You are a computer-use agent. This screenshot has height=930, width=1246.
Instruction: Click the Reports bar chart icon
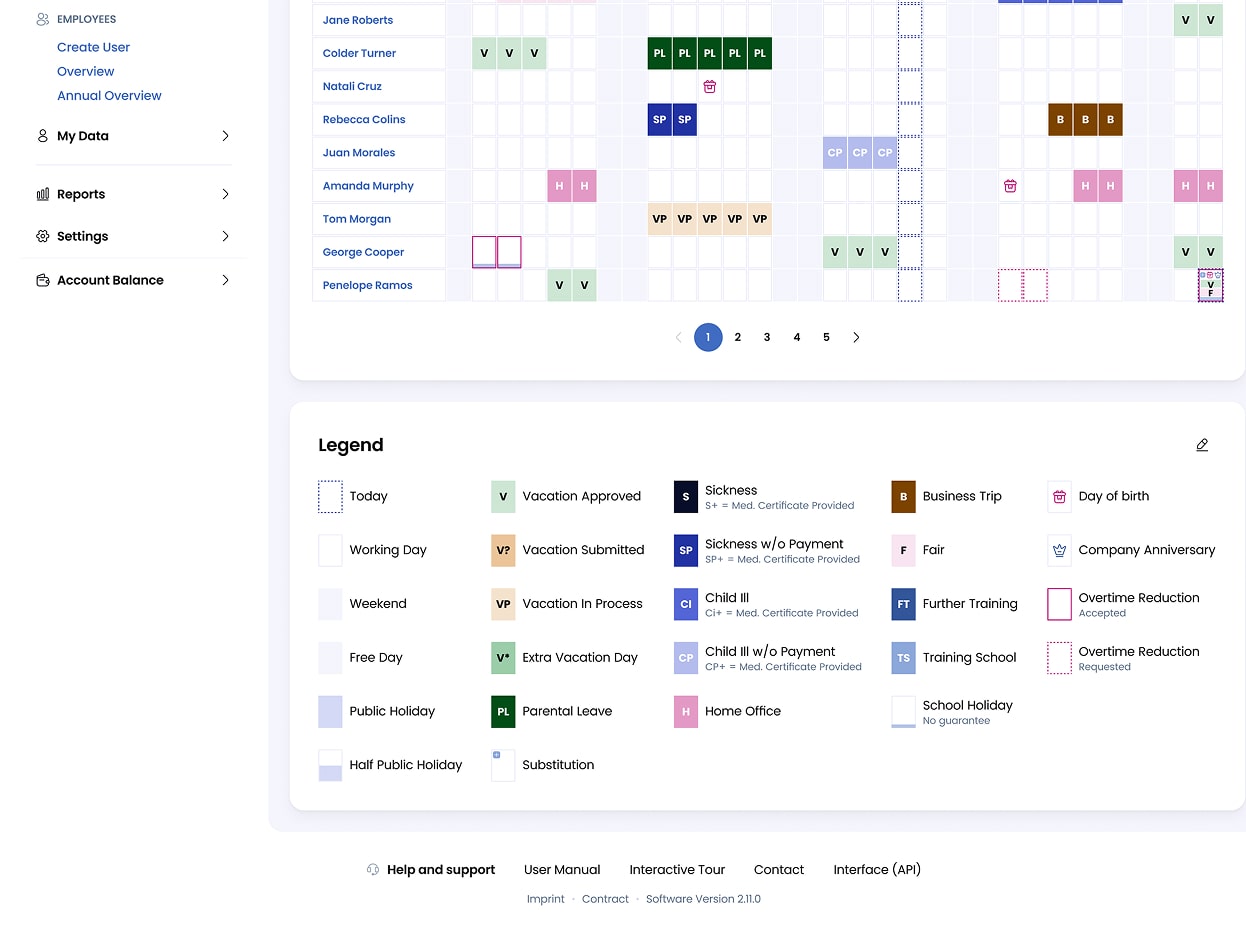tap(43, 194)
